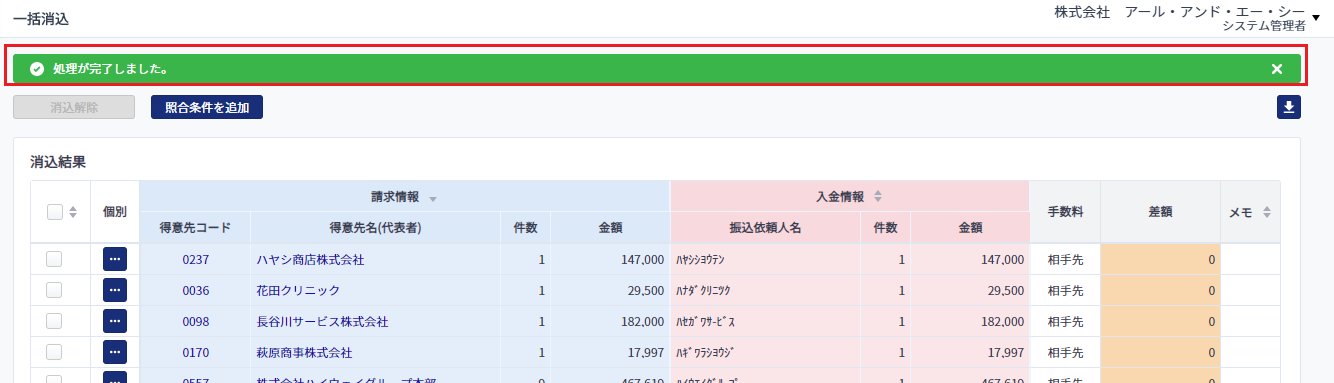Click the 差額 column header
The width and height of the screenshot is (1334, 383).
click(1160, 212)
